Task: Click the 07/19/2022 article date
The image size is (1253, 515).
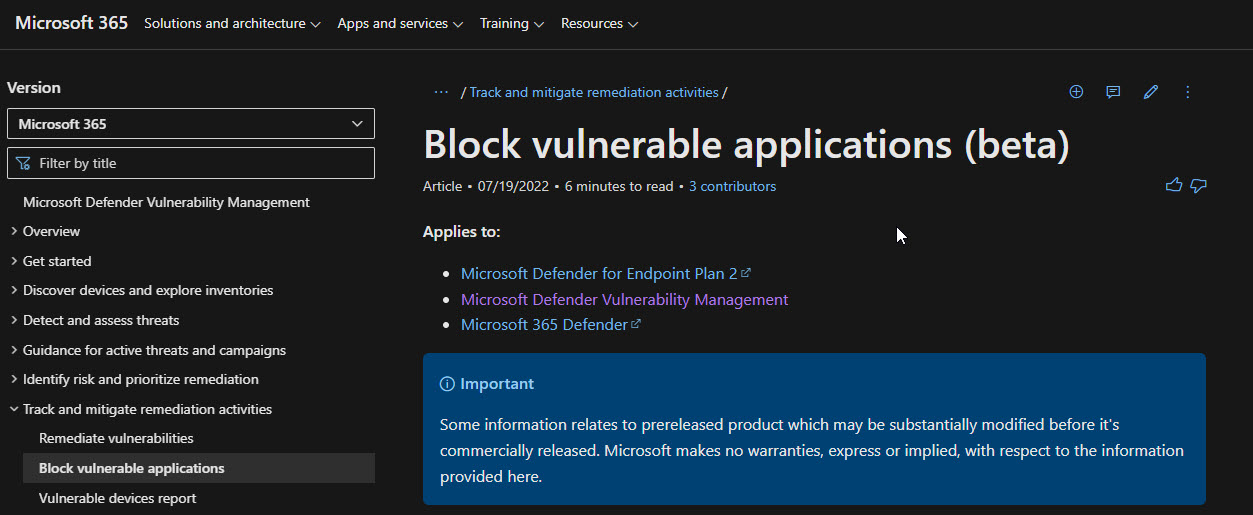Action: 513,186
